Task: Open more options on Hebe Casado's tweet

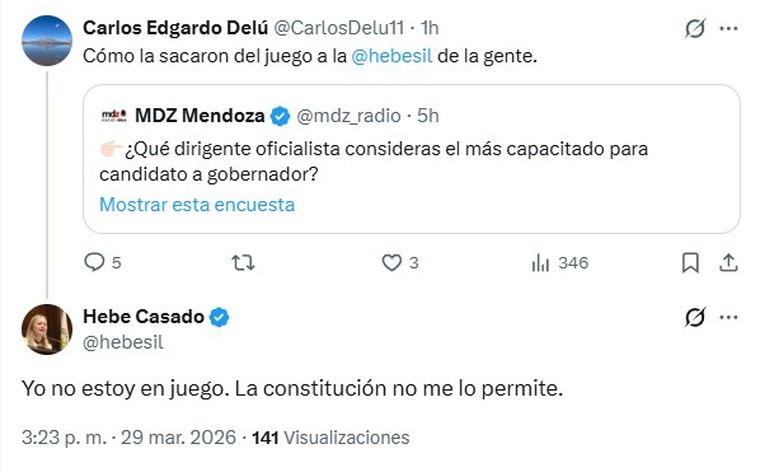Action: [x=729, y=318]
